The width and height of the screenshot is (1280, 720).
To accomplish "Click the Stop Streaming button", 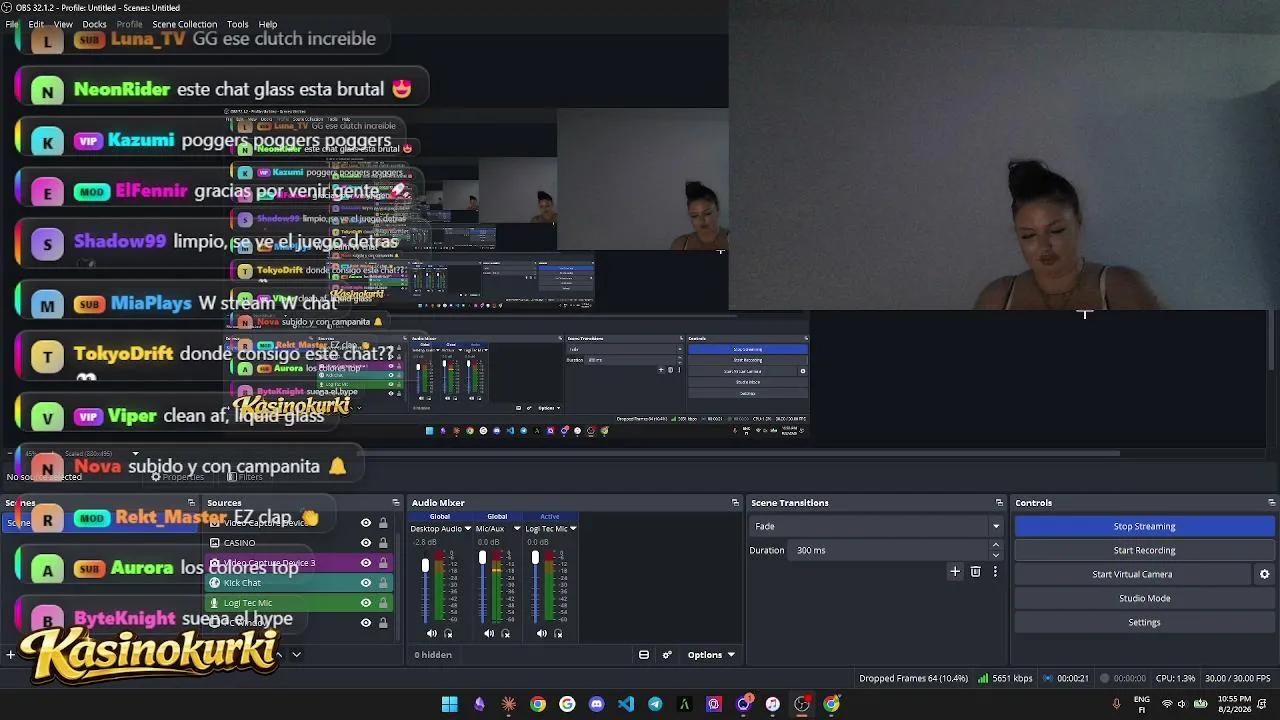I will pos(1144,526).
